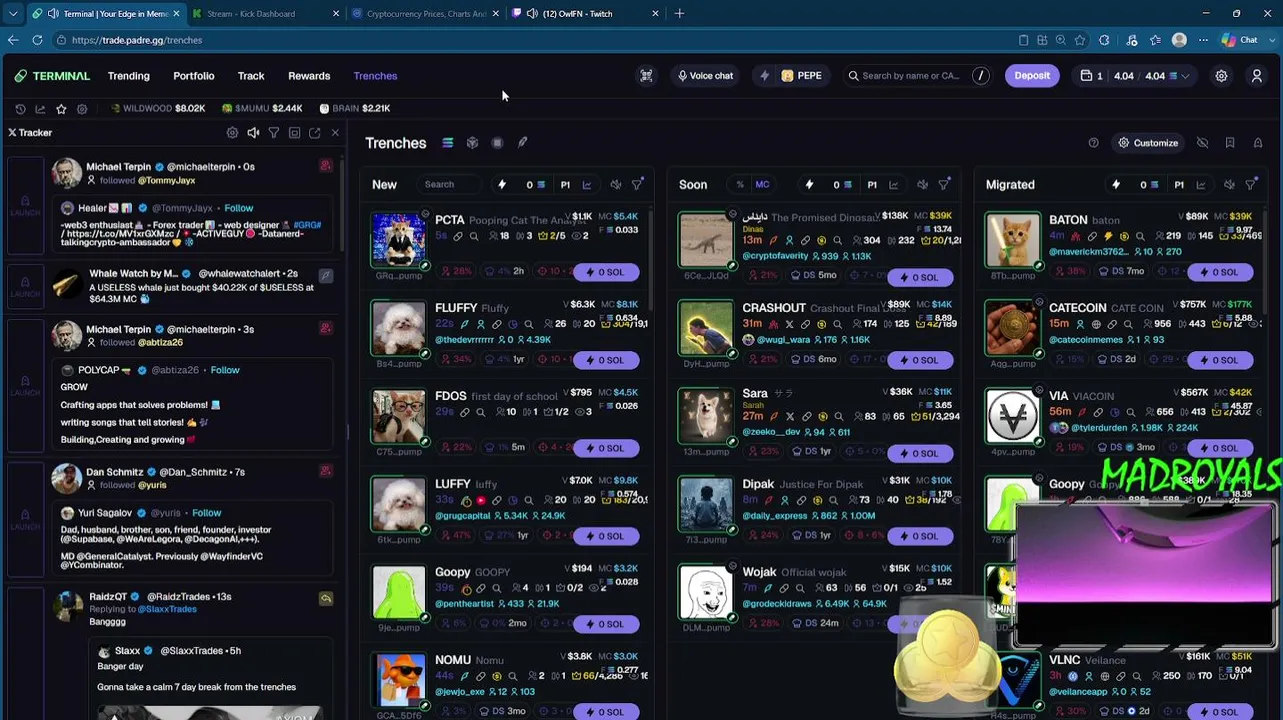1283x720 pixels.
Task: Select the percent option in Soon column
Action: (x=740, y=185)
